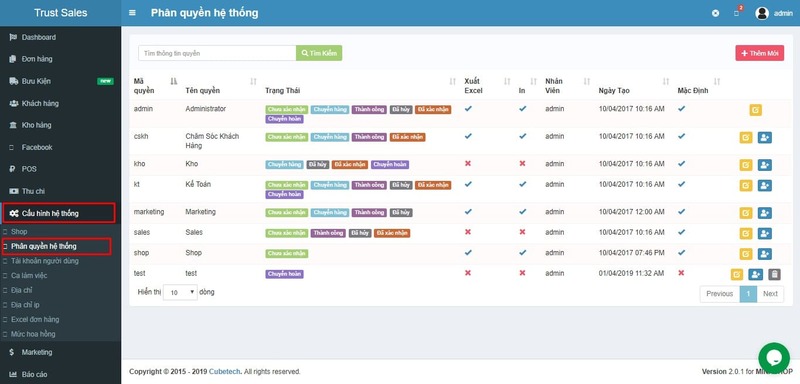800x384 pixels.
Task: Edit the cskh role
Action: pos(746,137)
